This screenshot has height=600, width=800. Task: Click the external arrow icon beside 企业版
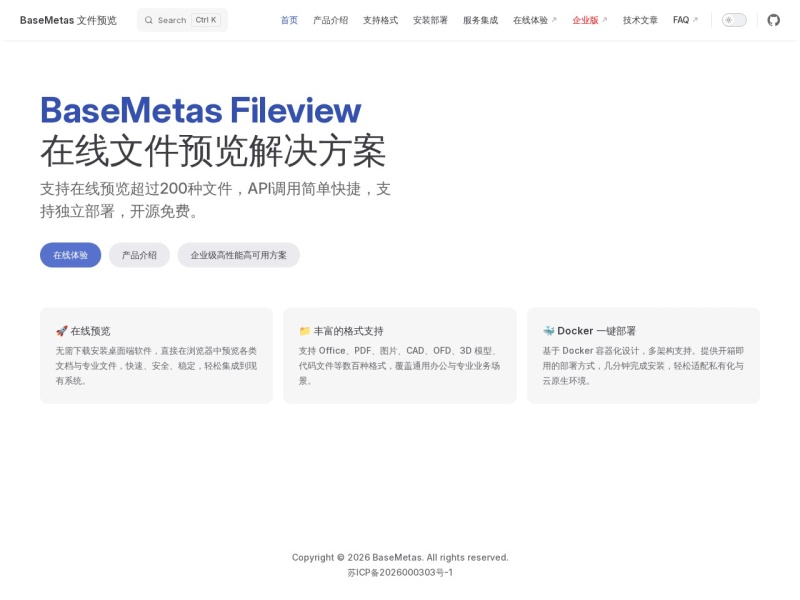[x=605, y=19]
